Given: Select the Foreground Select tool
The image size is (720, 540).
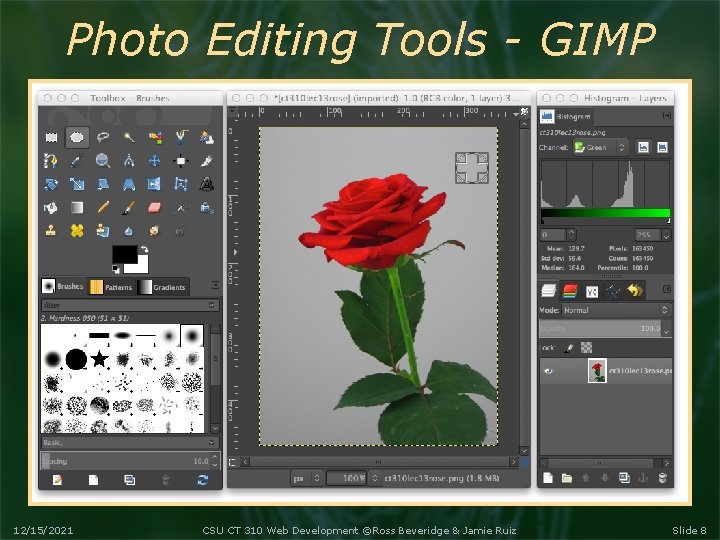Looking at the screenshot, I should pyautogui.click(x=207, y=137).
